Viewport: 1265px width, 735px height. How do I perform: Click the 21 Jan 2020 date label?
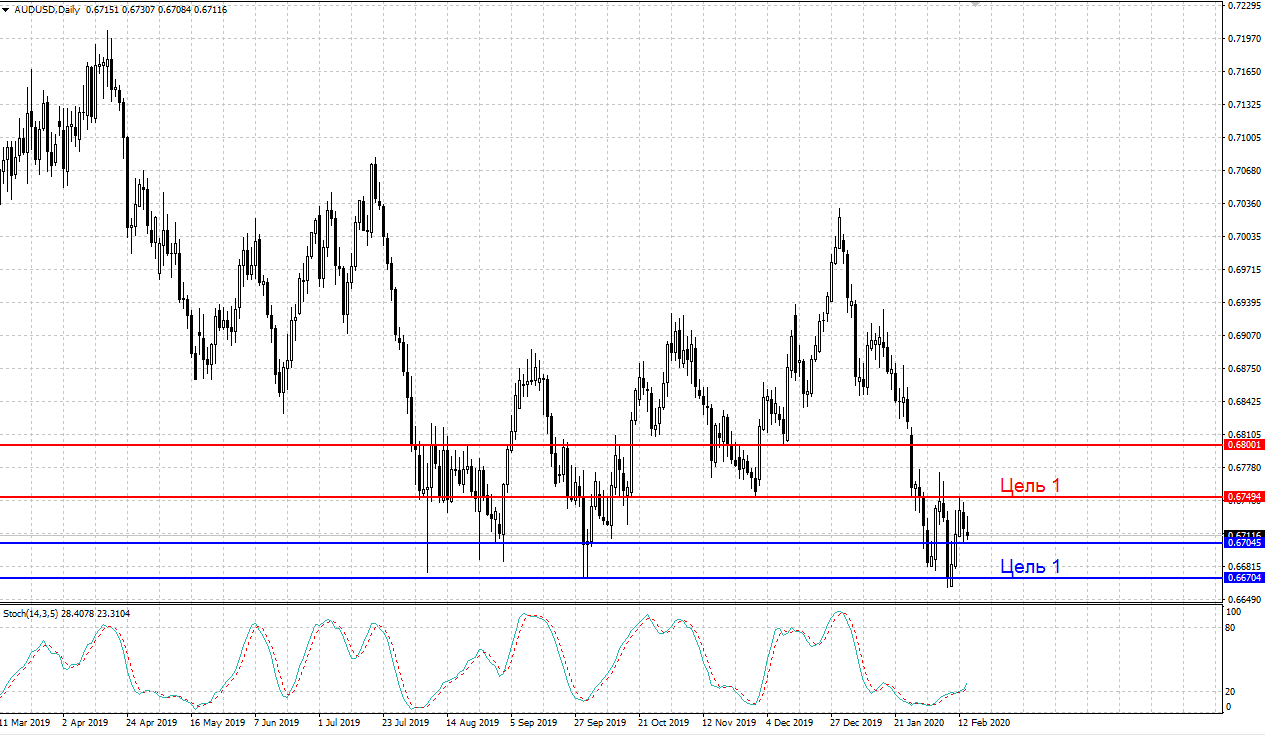[x=919, y=721]
